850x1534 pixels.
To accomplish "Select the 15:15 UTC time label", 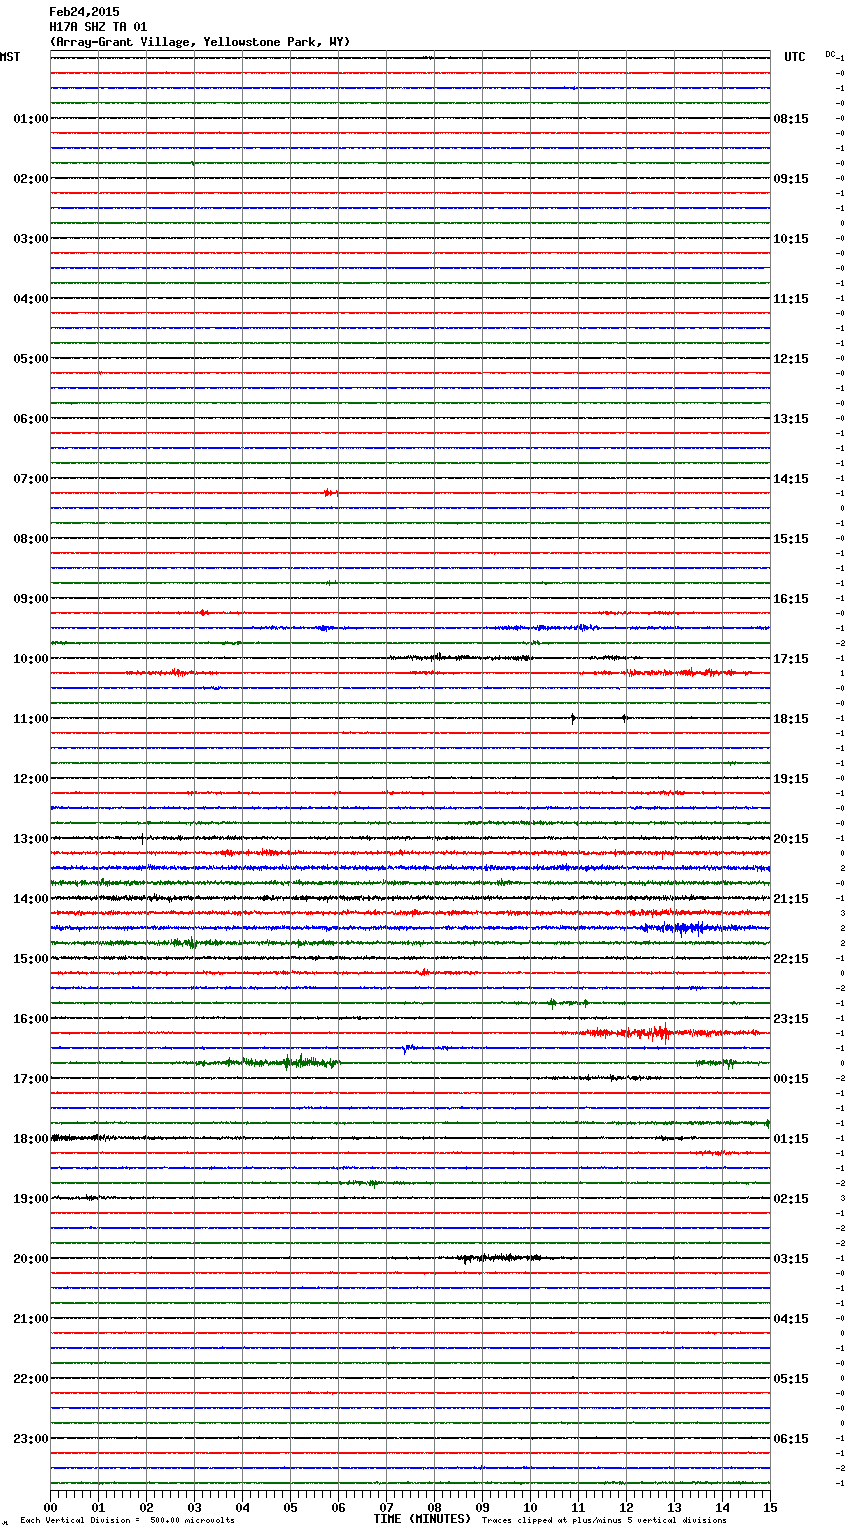I will point(791,539).
